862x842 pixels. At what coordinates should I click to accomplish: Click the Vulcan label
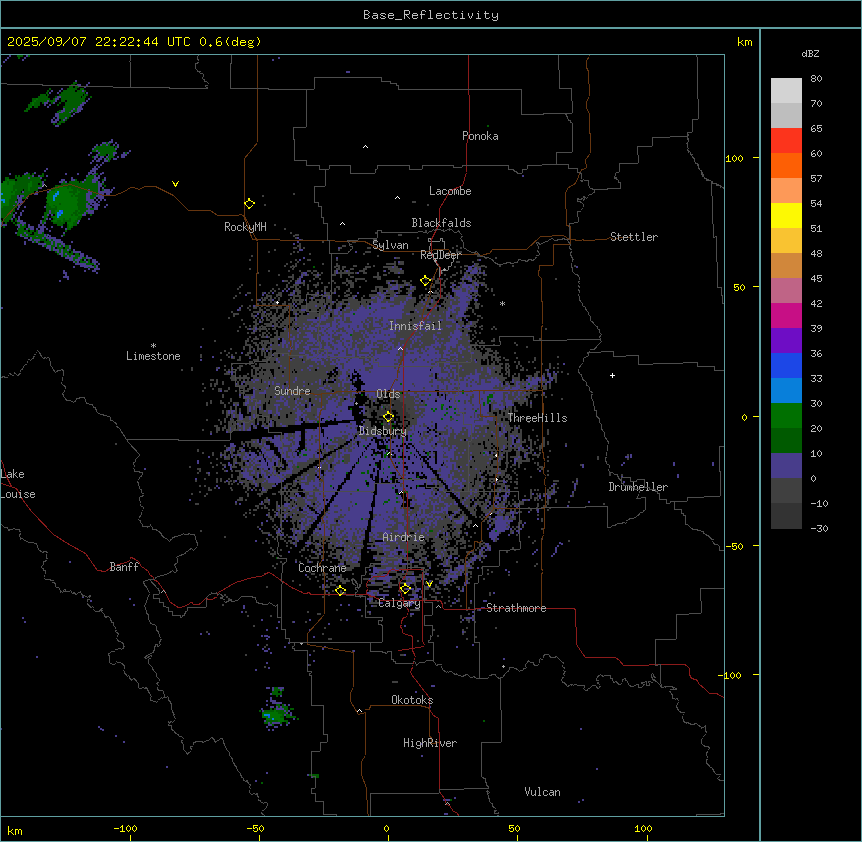pos(542,792)
